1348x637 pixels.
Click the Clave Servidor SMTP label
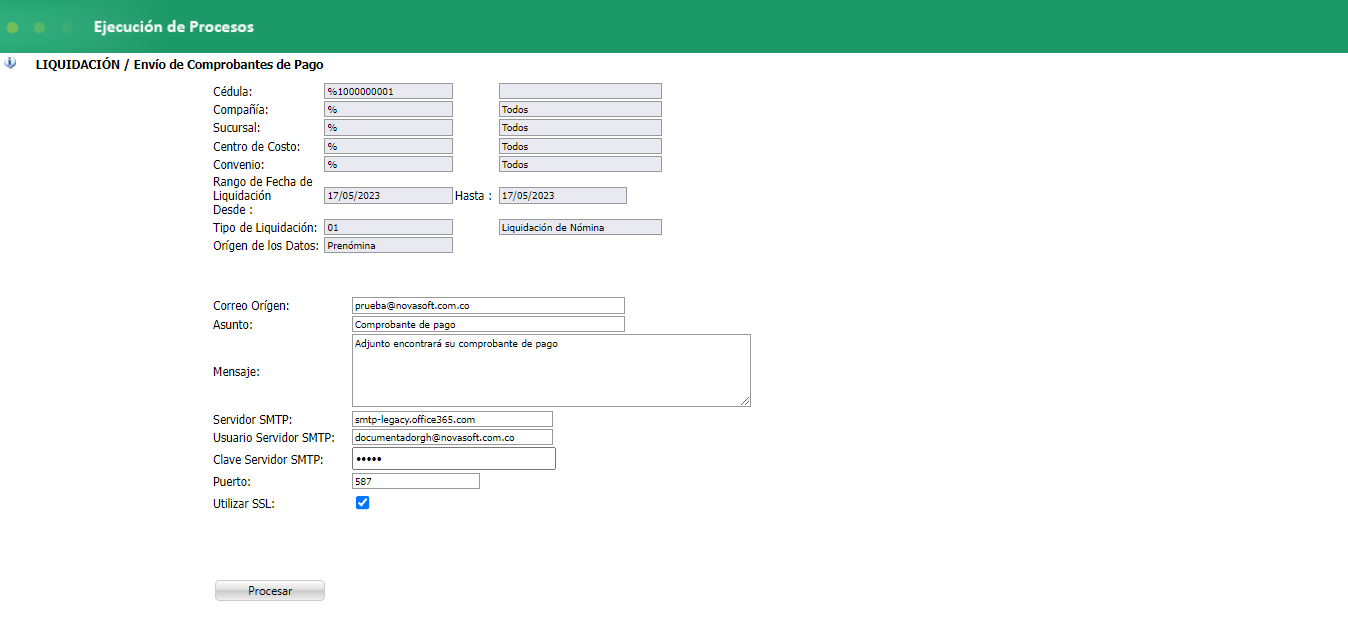click(x=266, y=460)
